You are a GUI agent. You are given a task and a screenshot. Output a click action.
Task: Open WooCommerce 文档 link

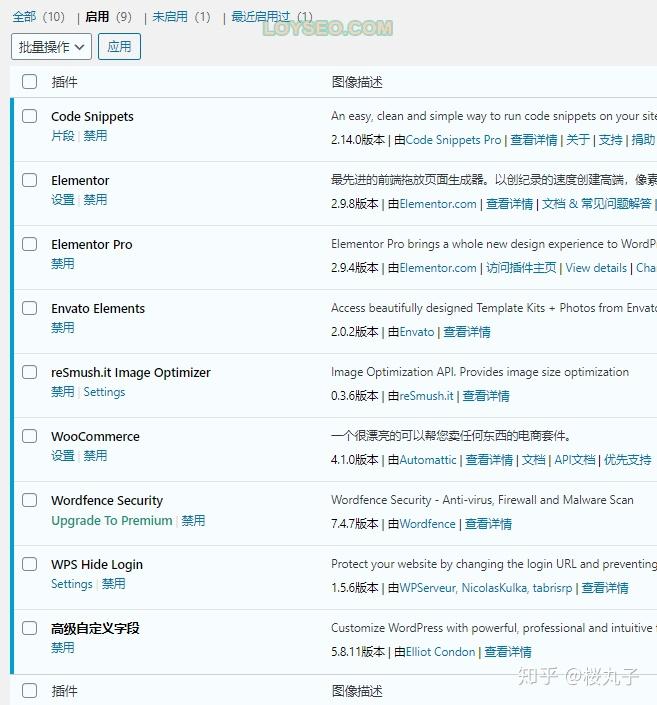[534, 460]
